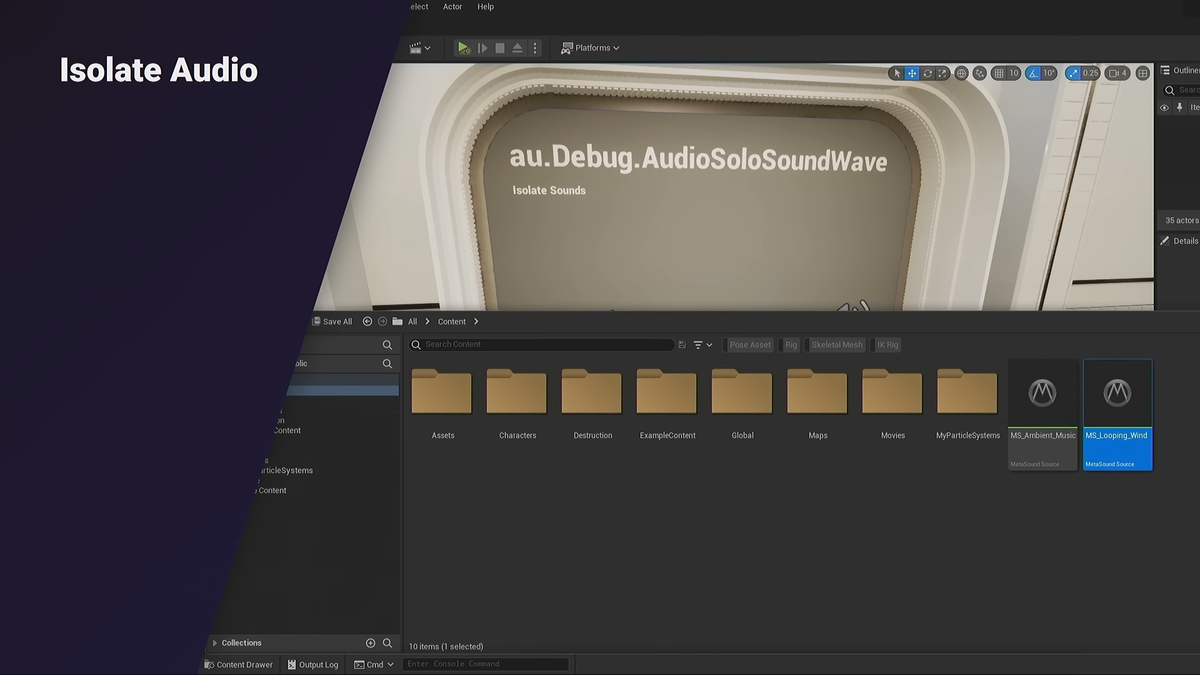Click the back arrow in Content Browser
The height and width of the screenshot is (675, 1200).
point(367,322)
